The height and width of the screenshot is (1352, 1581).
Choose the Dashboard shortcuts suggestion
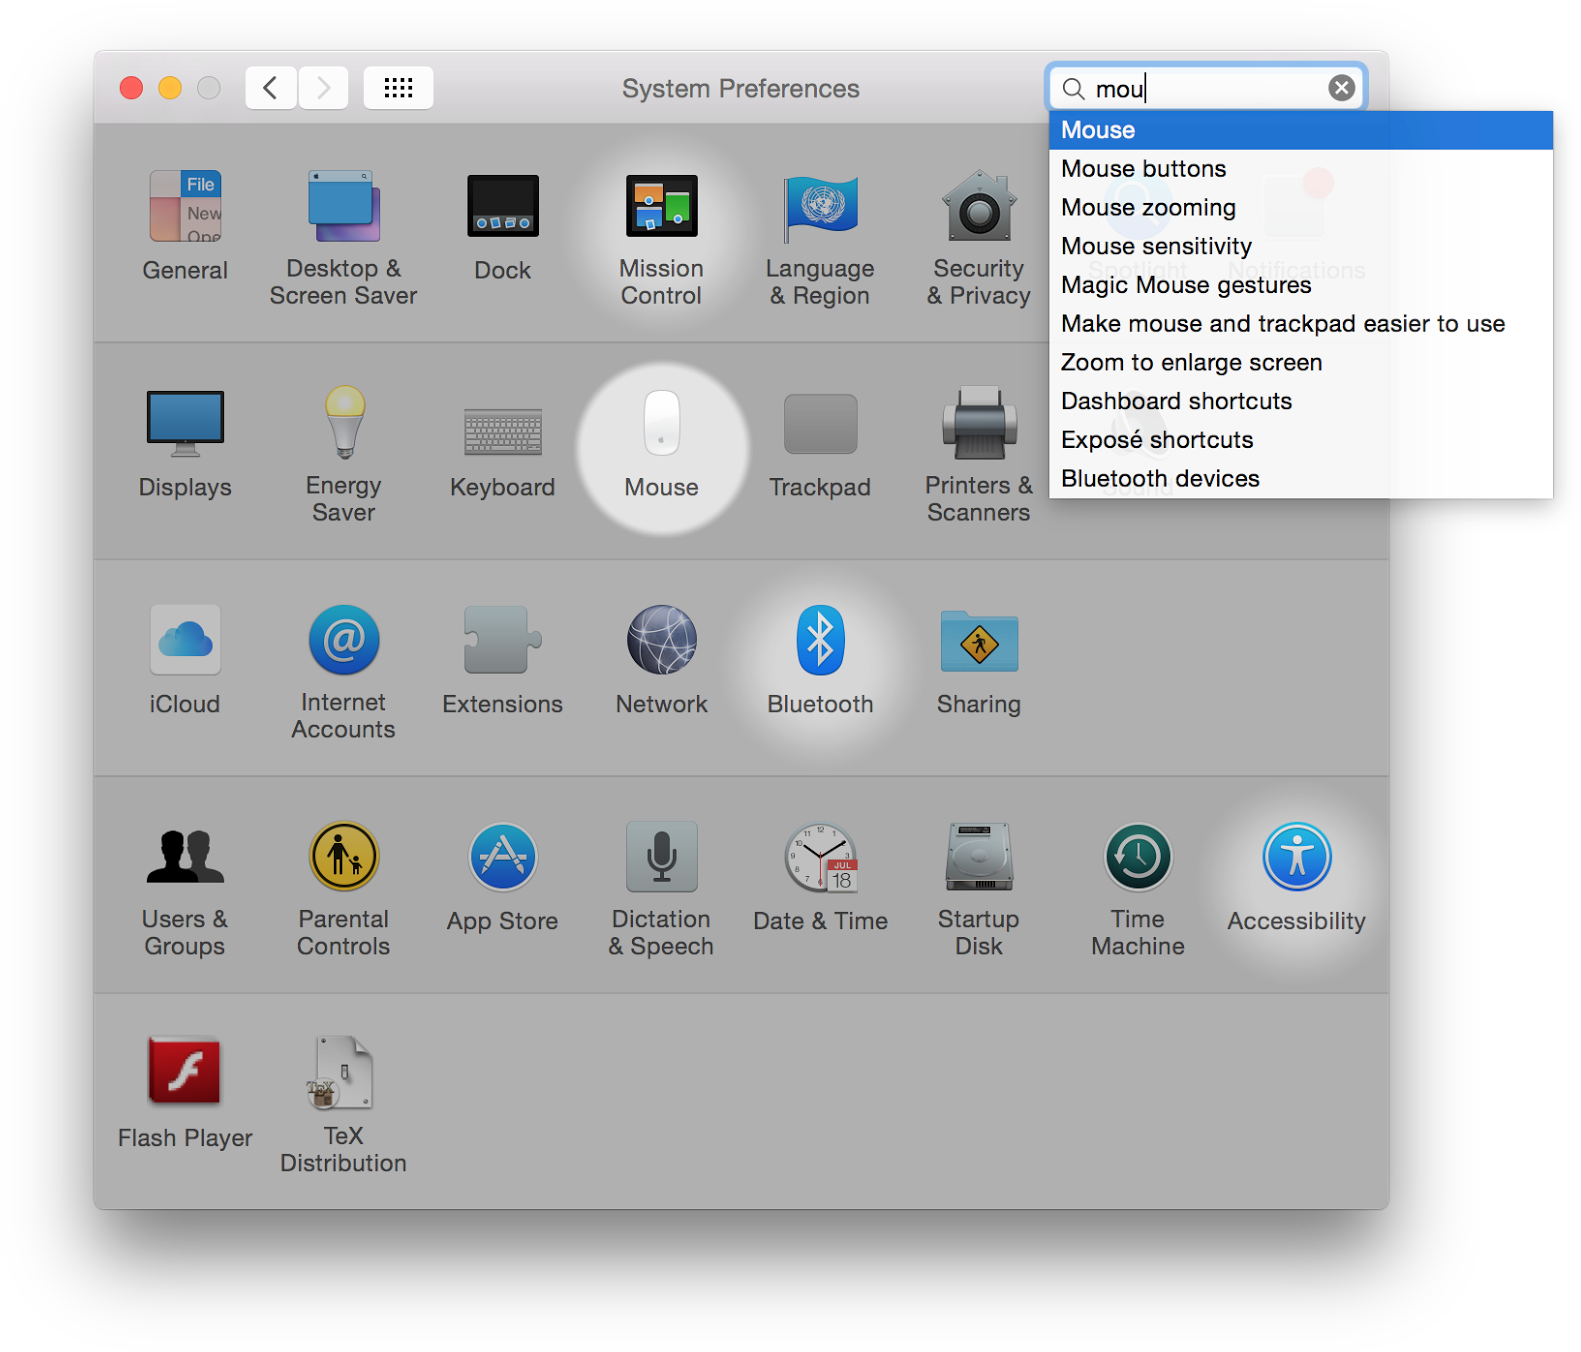[1300, 401]
